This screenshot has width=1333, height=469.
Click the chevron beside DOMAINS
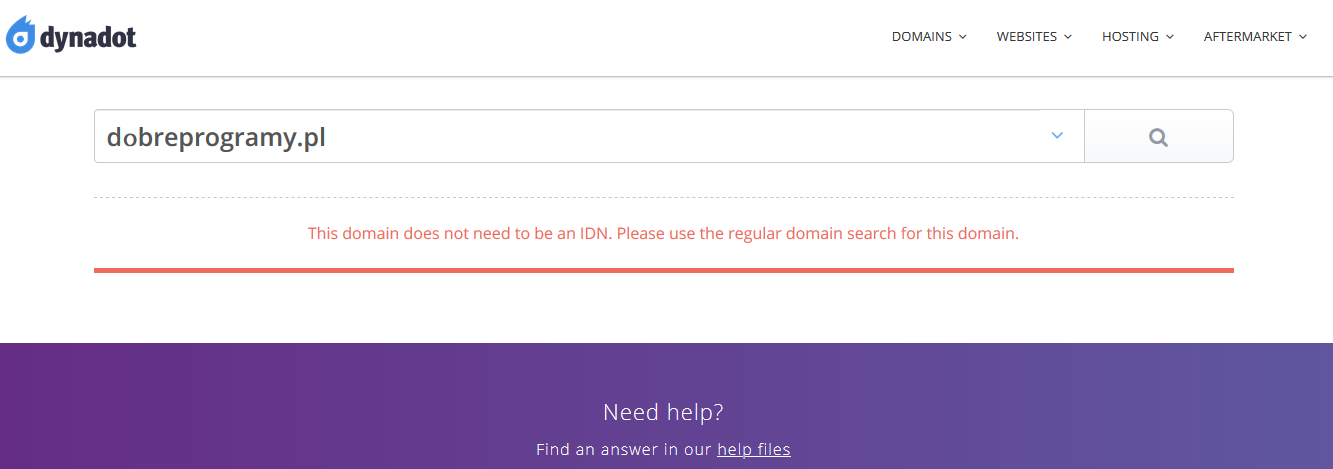point(963,37)
